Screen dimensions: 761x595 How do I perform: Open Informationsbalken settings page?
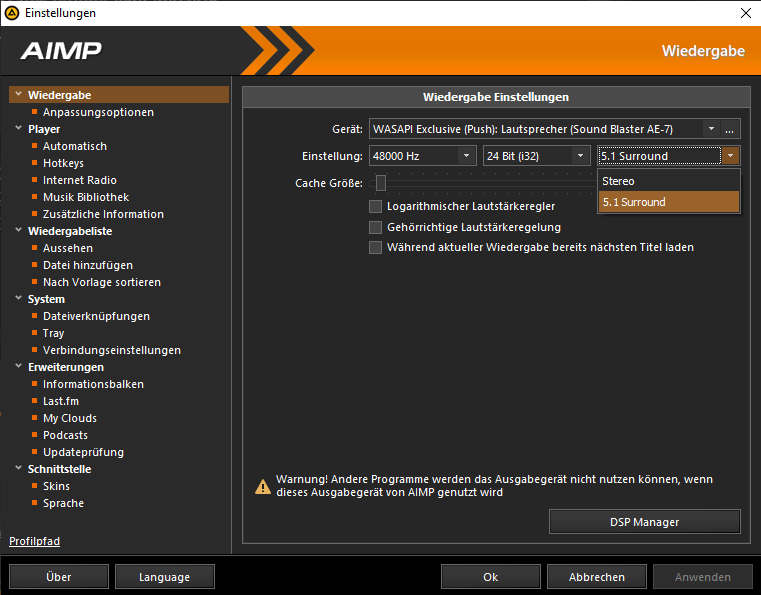click(x=93, y=384)
